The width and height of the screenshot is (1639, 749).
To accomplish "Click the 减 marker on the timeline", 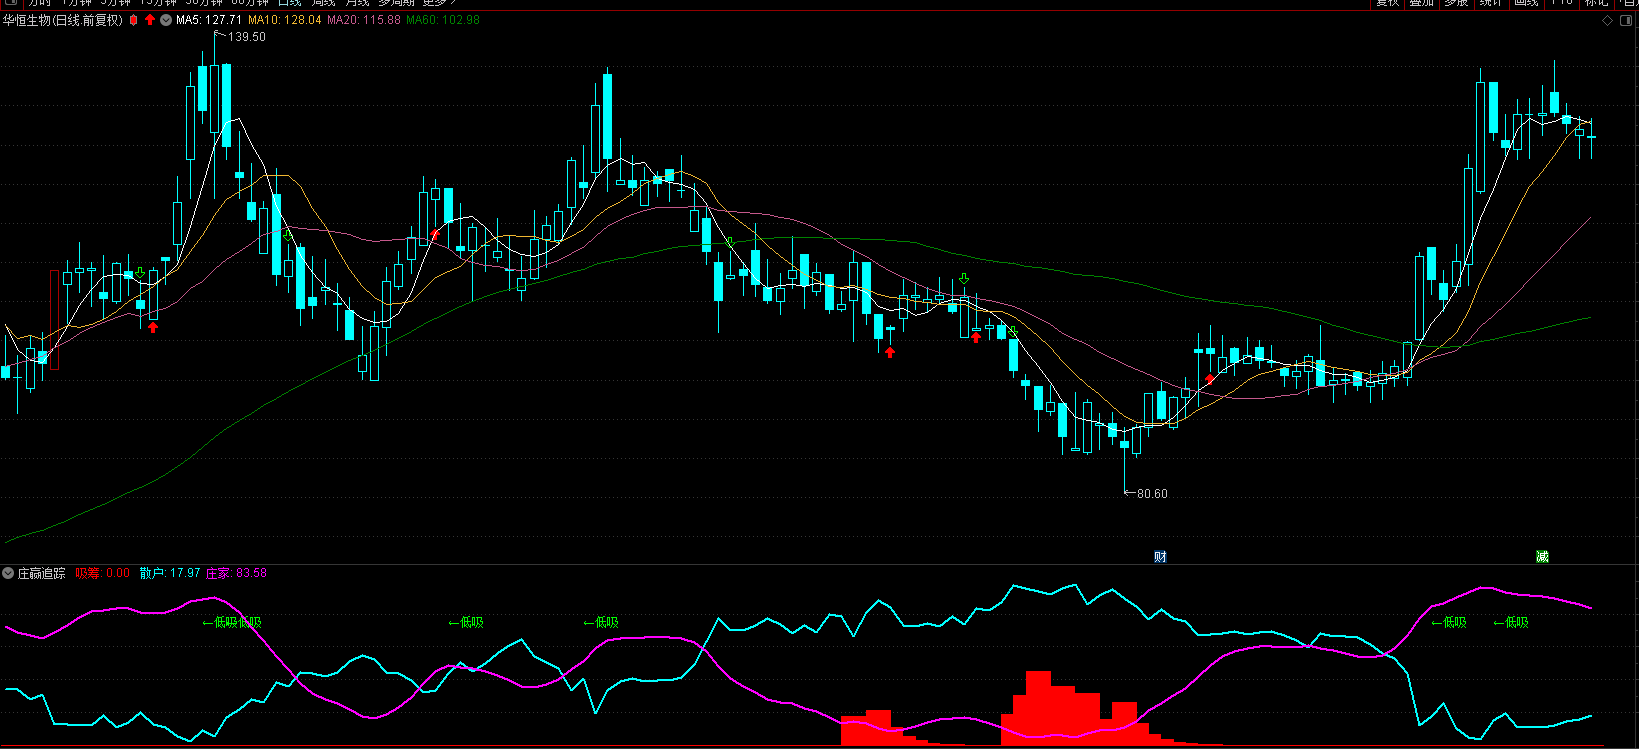I will [1542, 556].
